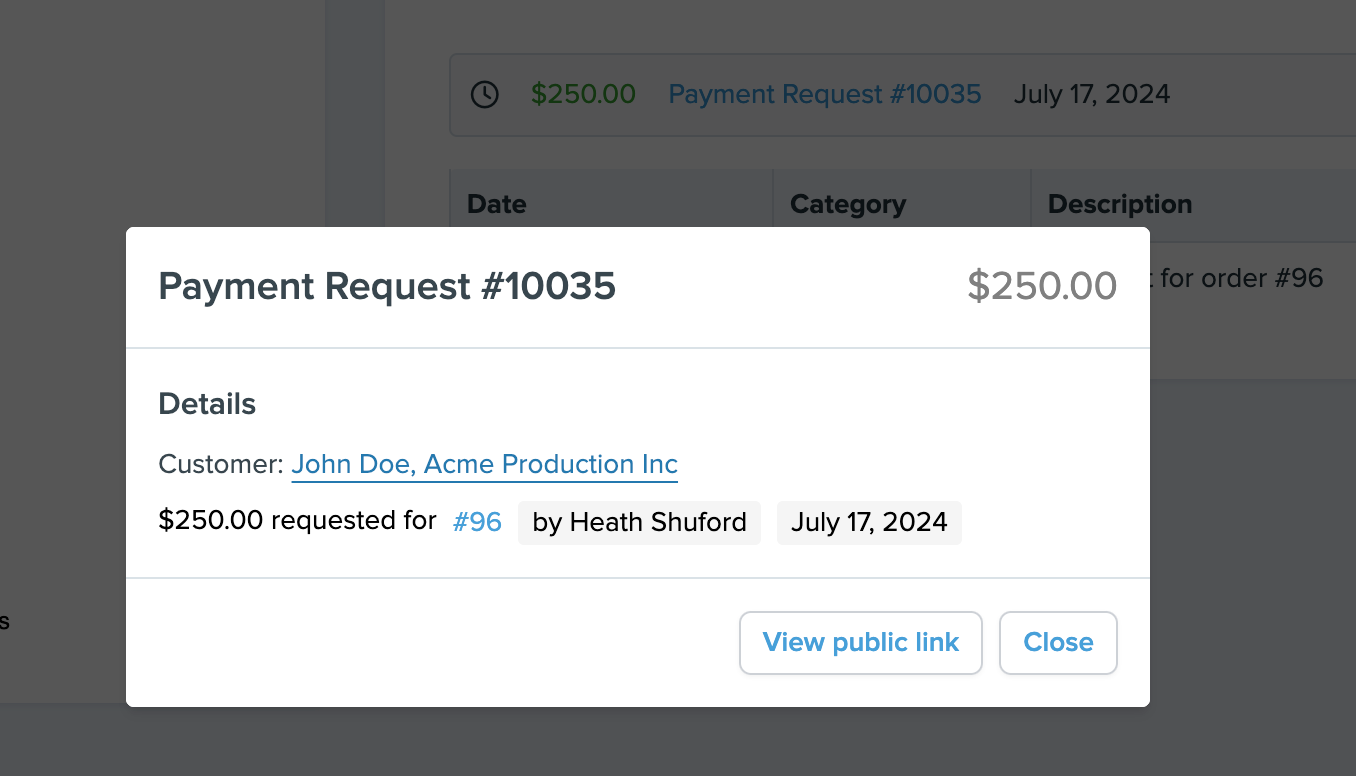Sort by the Description column header

coord(1120,204)
